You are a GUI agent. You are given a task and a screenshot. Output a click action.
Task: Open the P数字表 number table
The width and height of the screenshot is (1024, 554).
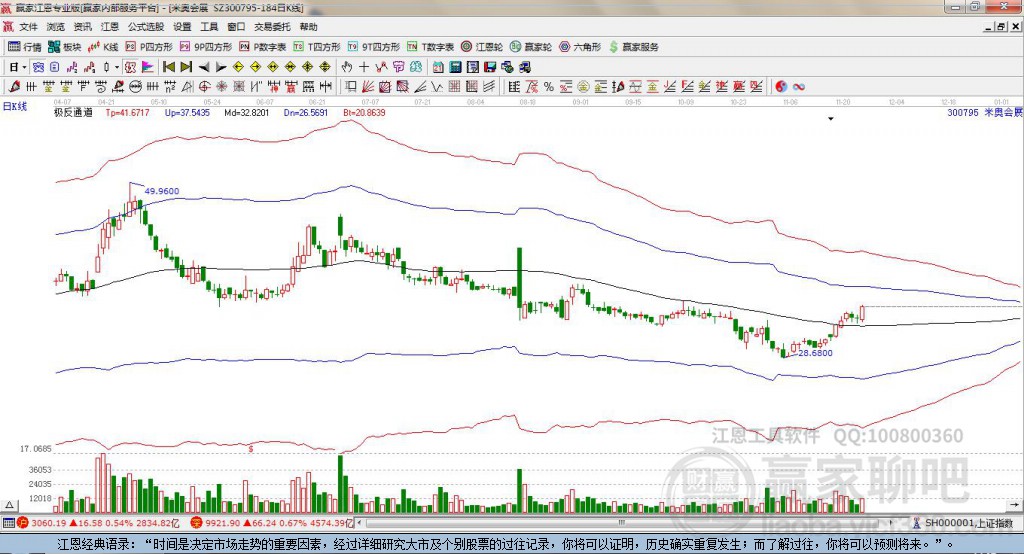[x=263, y=47]
